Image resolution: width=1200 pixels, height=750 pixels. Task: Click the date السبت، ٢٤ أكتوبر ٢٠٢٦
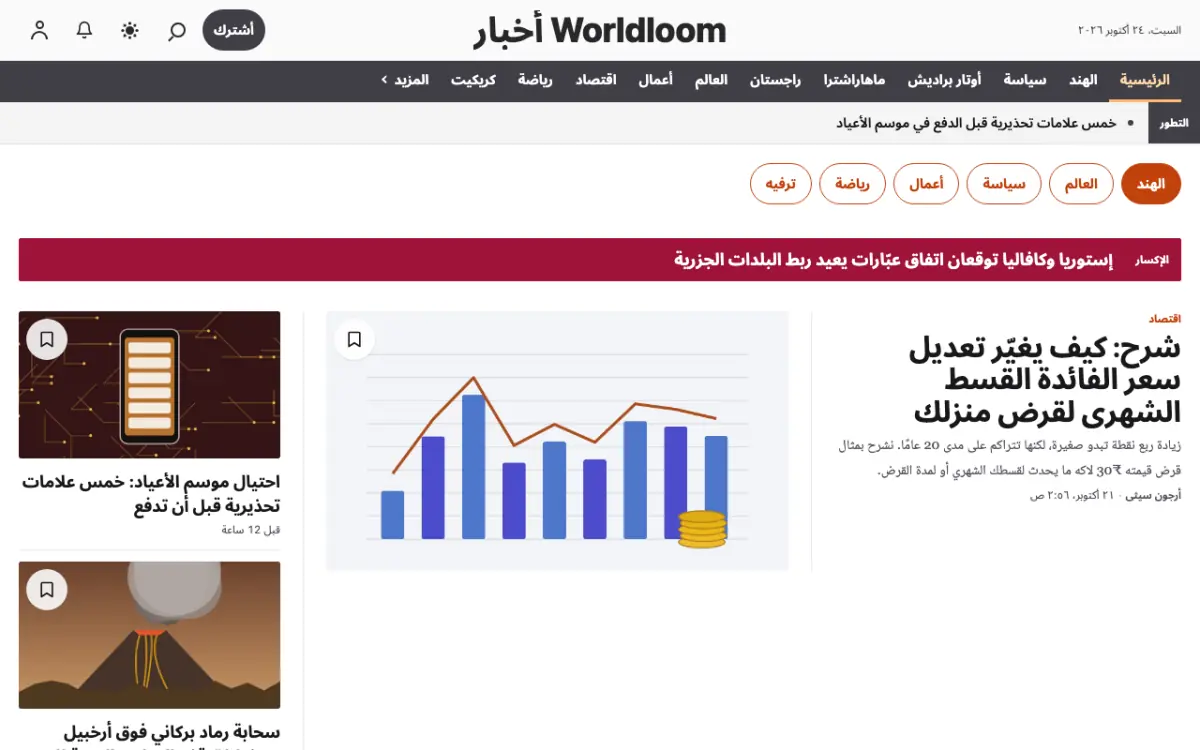click(x=1129, y=31)
